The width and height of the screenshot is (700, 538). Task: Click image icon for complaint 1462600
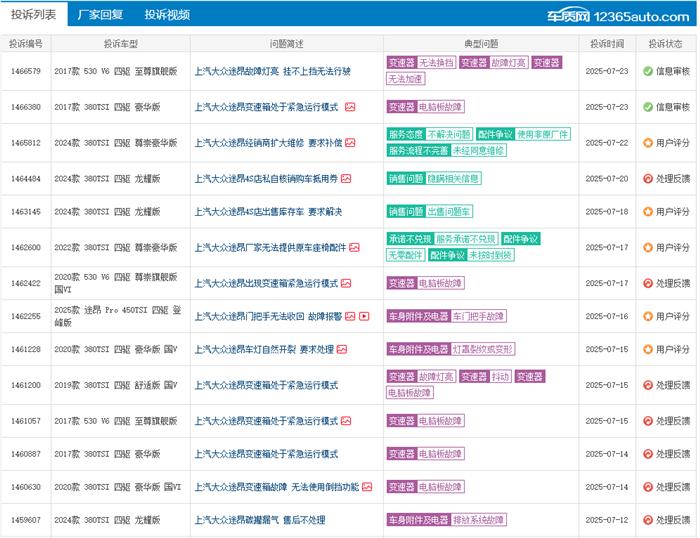point(354,247)
